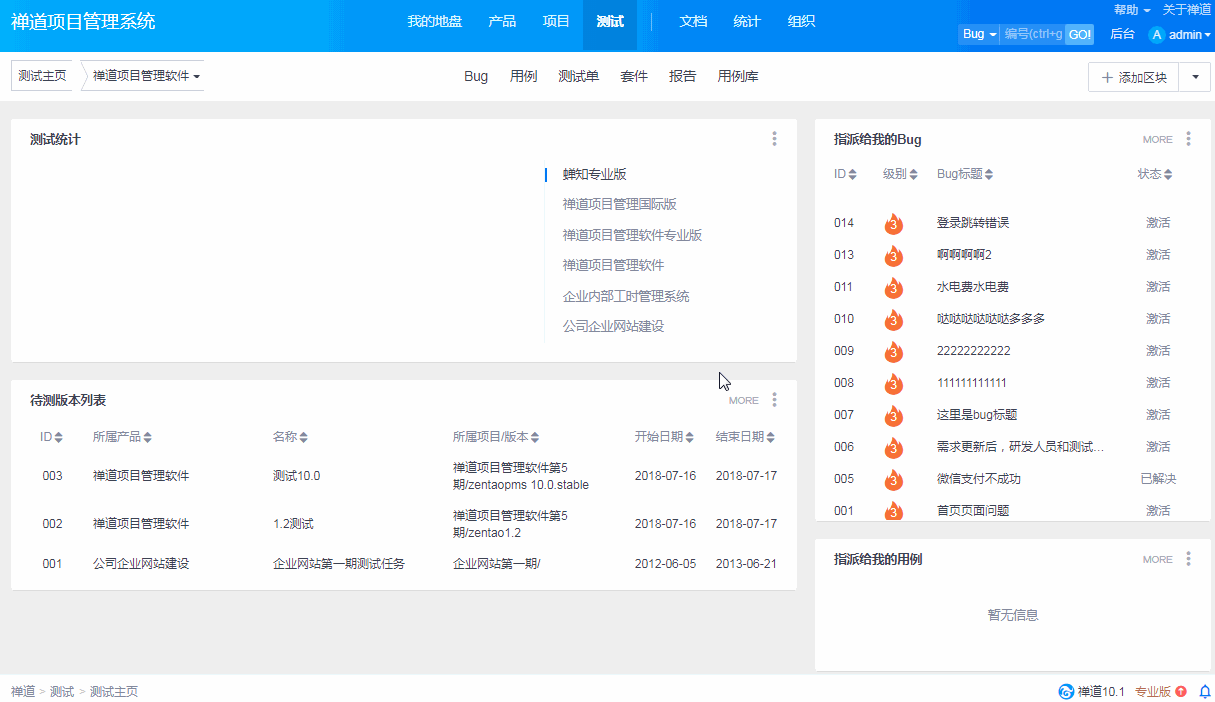Click the ID search input field
This screenshot has height=702, width=1215.
[1032, 35]
